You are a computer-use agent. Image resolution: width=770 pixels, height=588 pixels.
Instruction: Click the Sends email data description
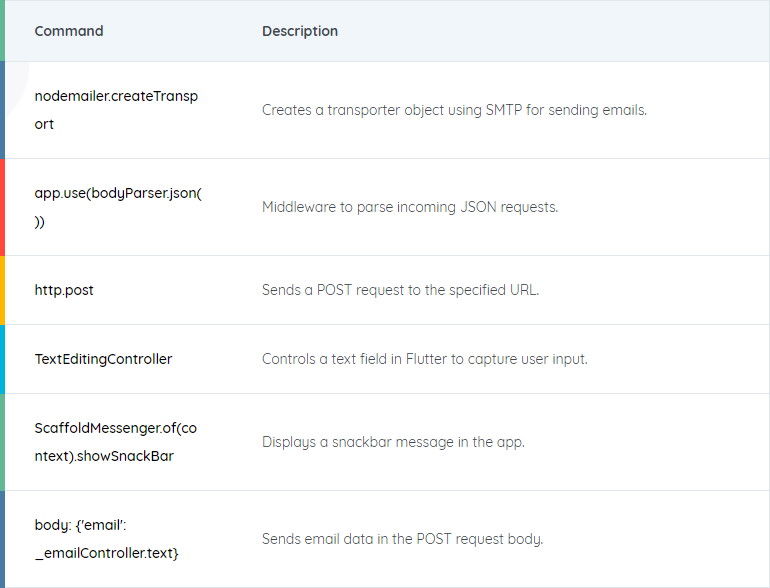(x=403, y=539)
